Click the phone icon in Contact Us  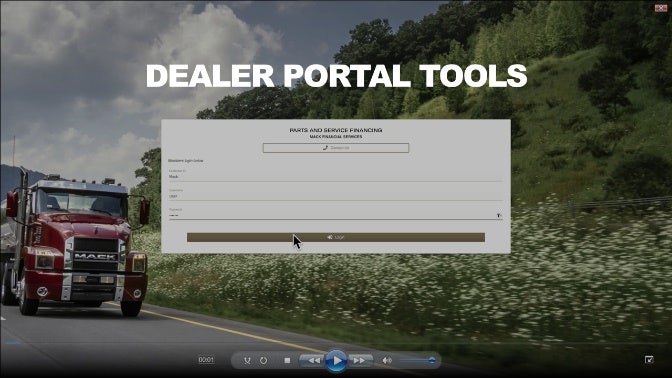tap(325, 148)
